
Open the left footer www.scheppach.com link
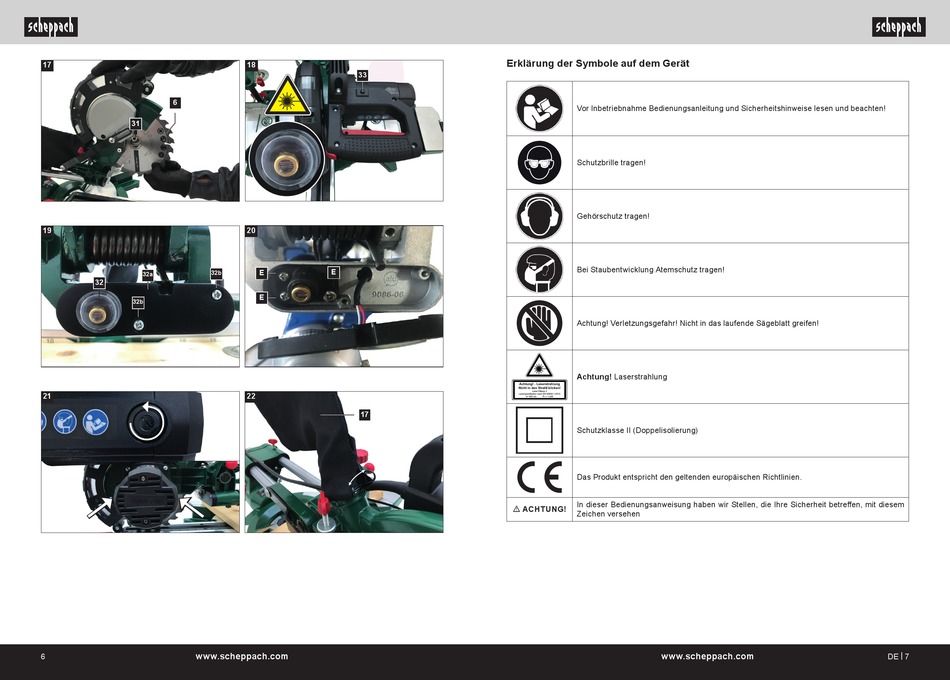click(241, 657)
